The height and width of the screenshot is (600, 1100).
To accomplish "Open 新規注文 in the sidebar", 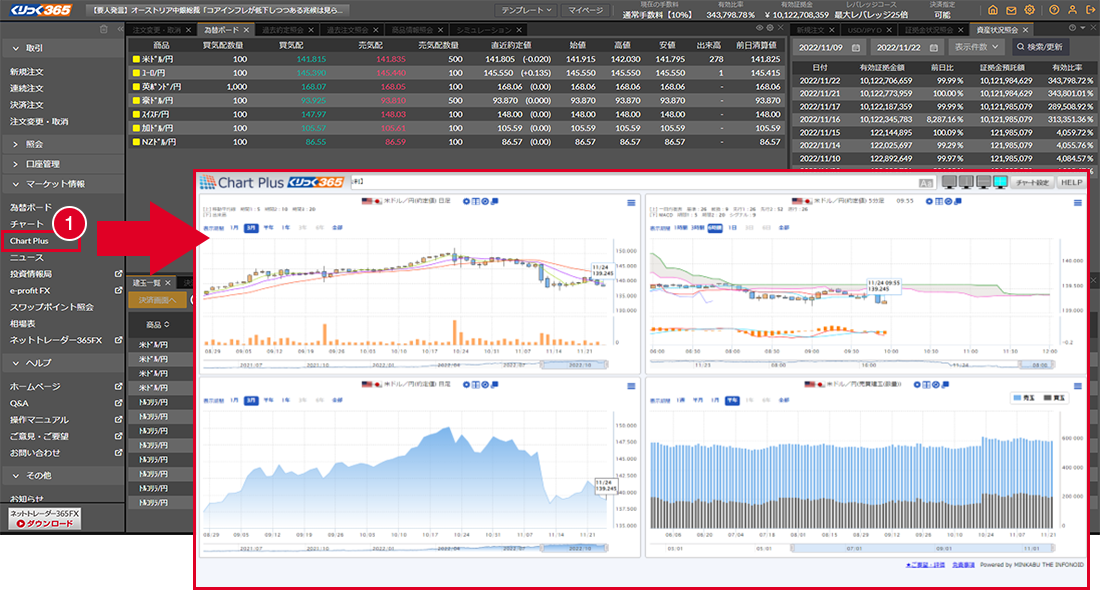I will (x=27, y=72).
